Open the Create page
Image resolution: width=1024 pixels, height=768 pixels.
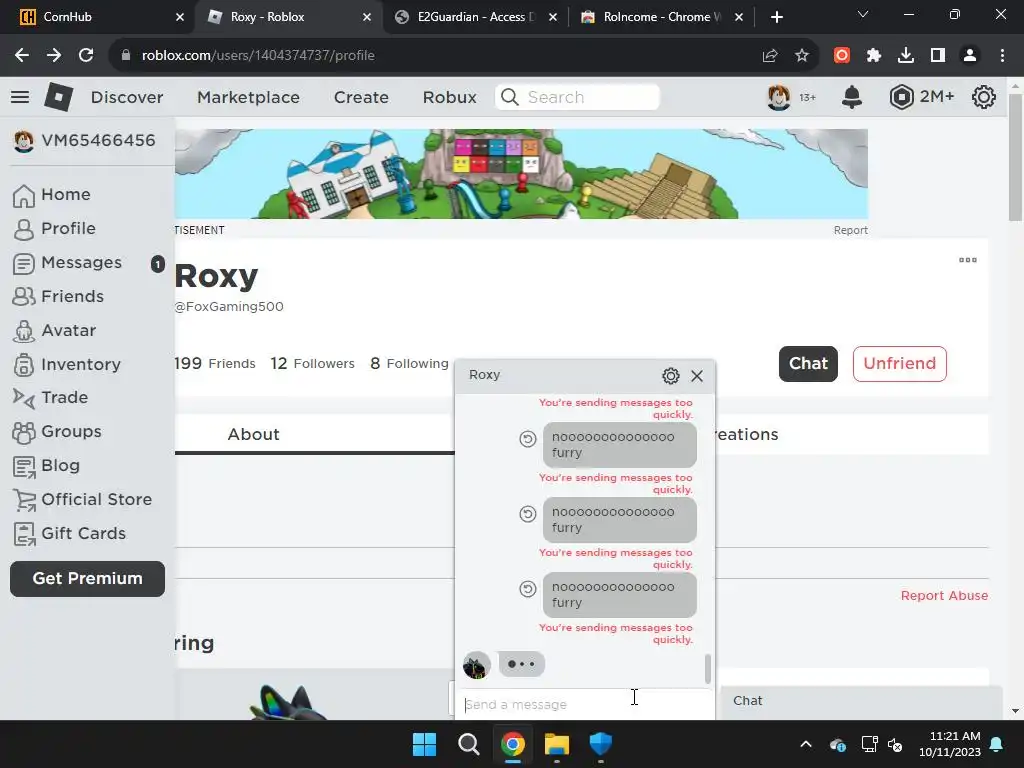point(361,97)
